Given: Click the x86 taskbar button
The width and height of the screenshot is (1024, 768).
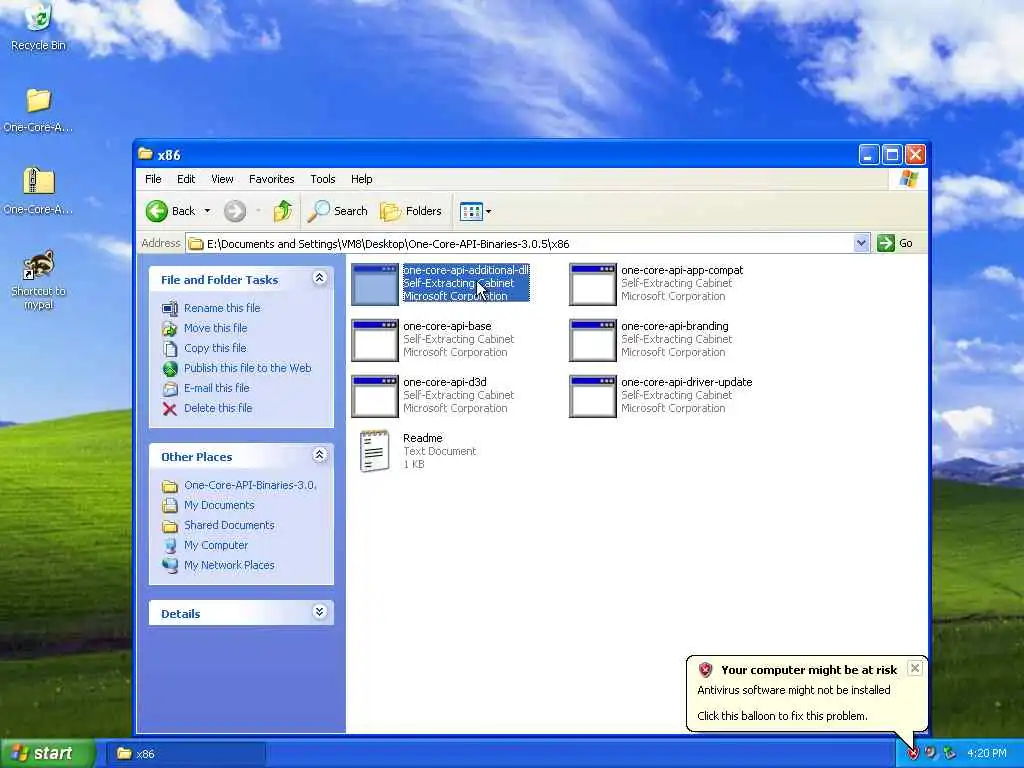Looking at the screenshot, I should click(x=186, y=754).
